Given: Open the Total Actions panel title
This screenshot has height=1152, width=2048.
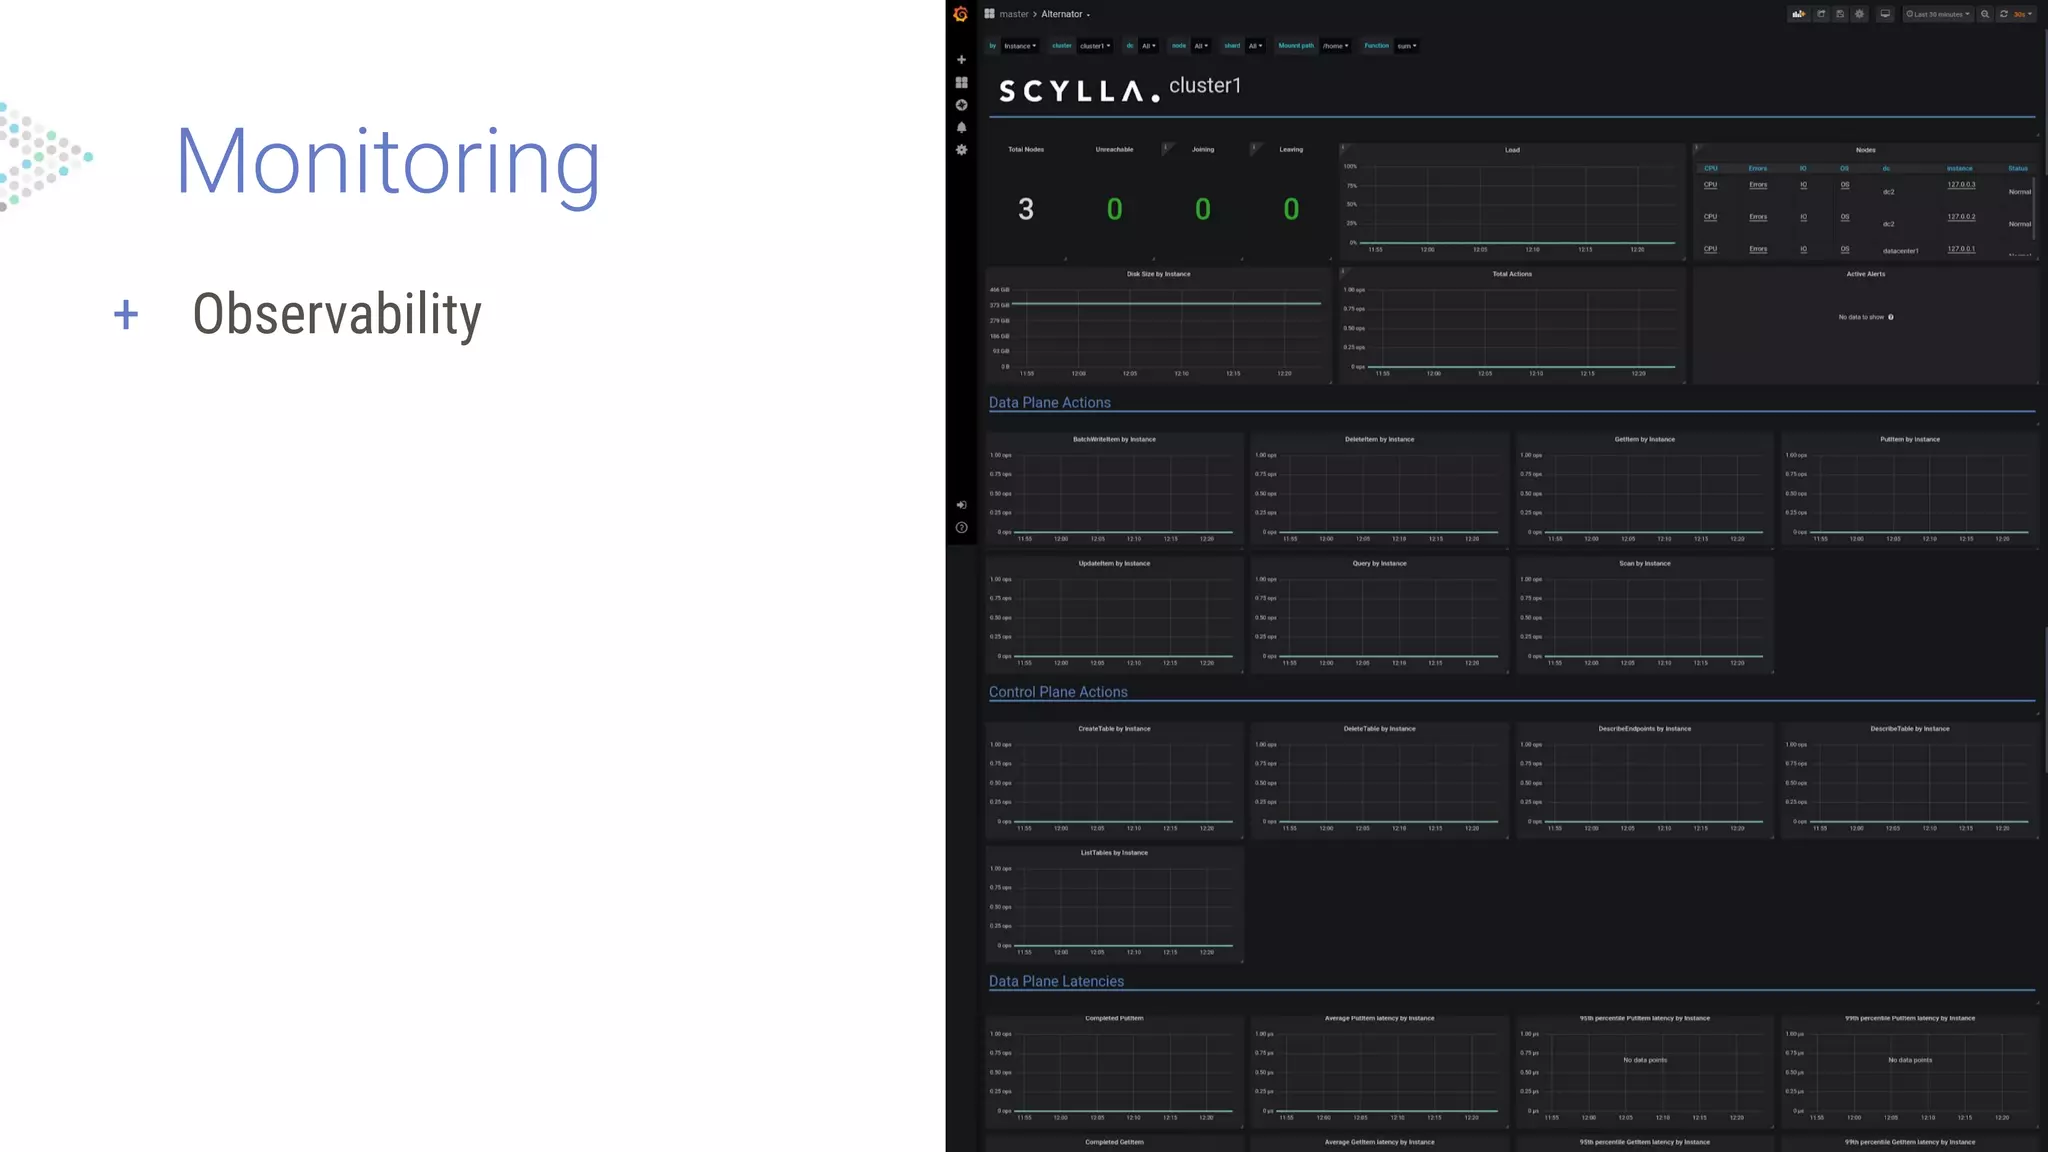Looking at the screenshot, I should pyautogui.click(x=1512, y=274).
